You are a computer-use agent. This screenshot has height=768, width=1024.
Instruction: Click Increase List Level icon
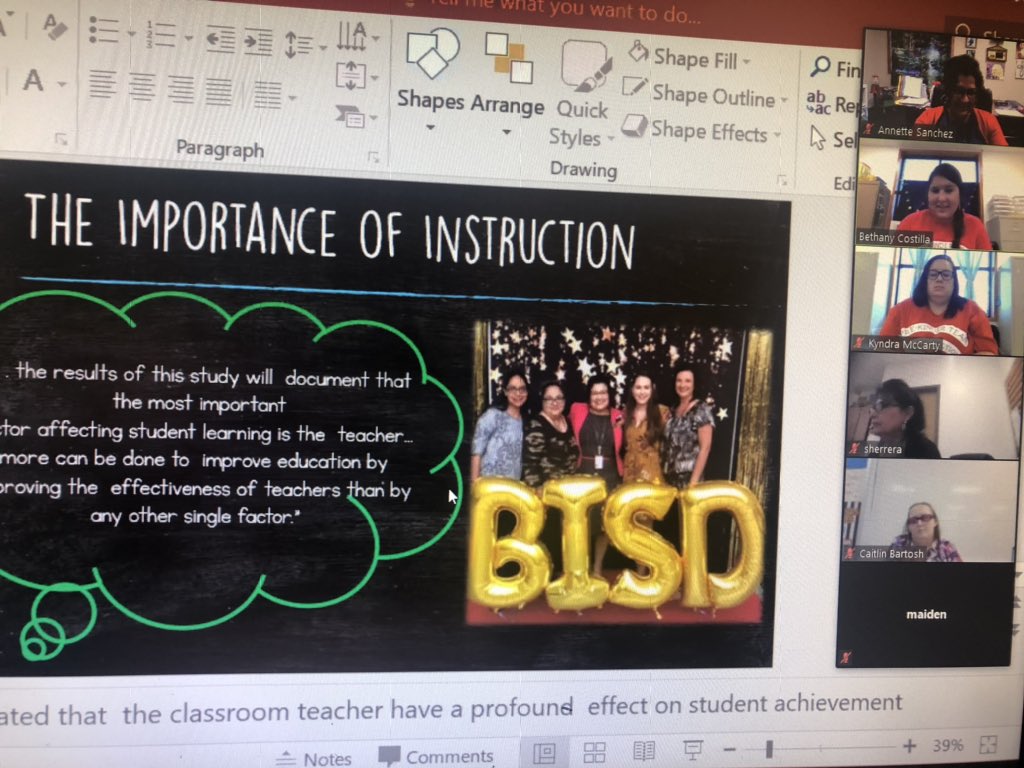click(258, 42)
